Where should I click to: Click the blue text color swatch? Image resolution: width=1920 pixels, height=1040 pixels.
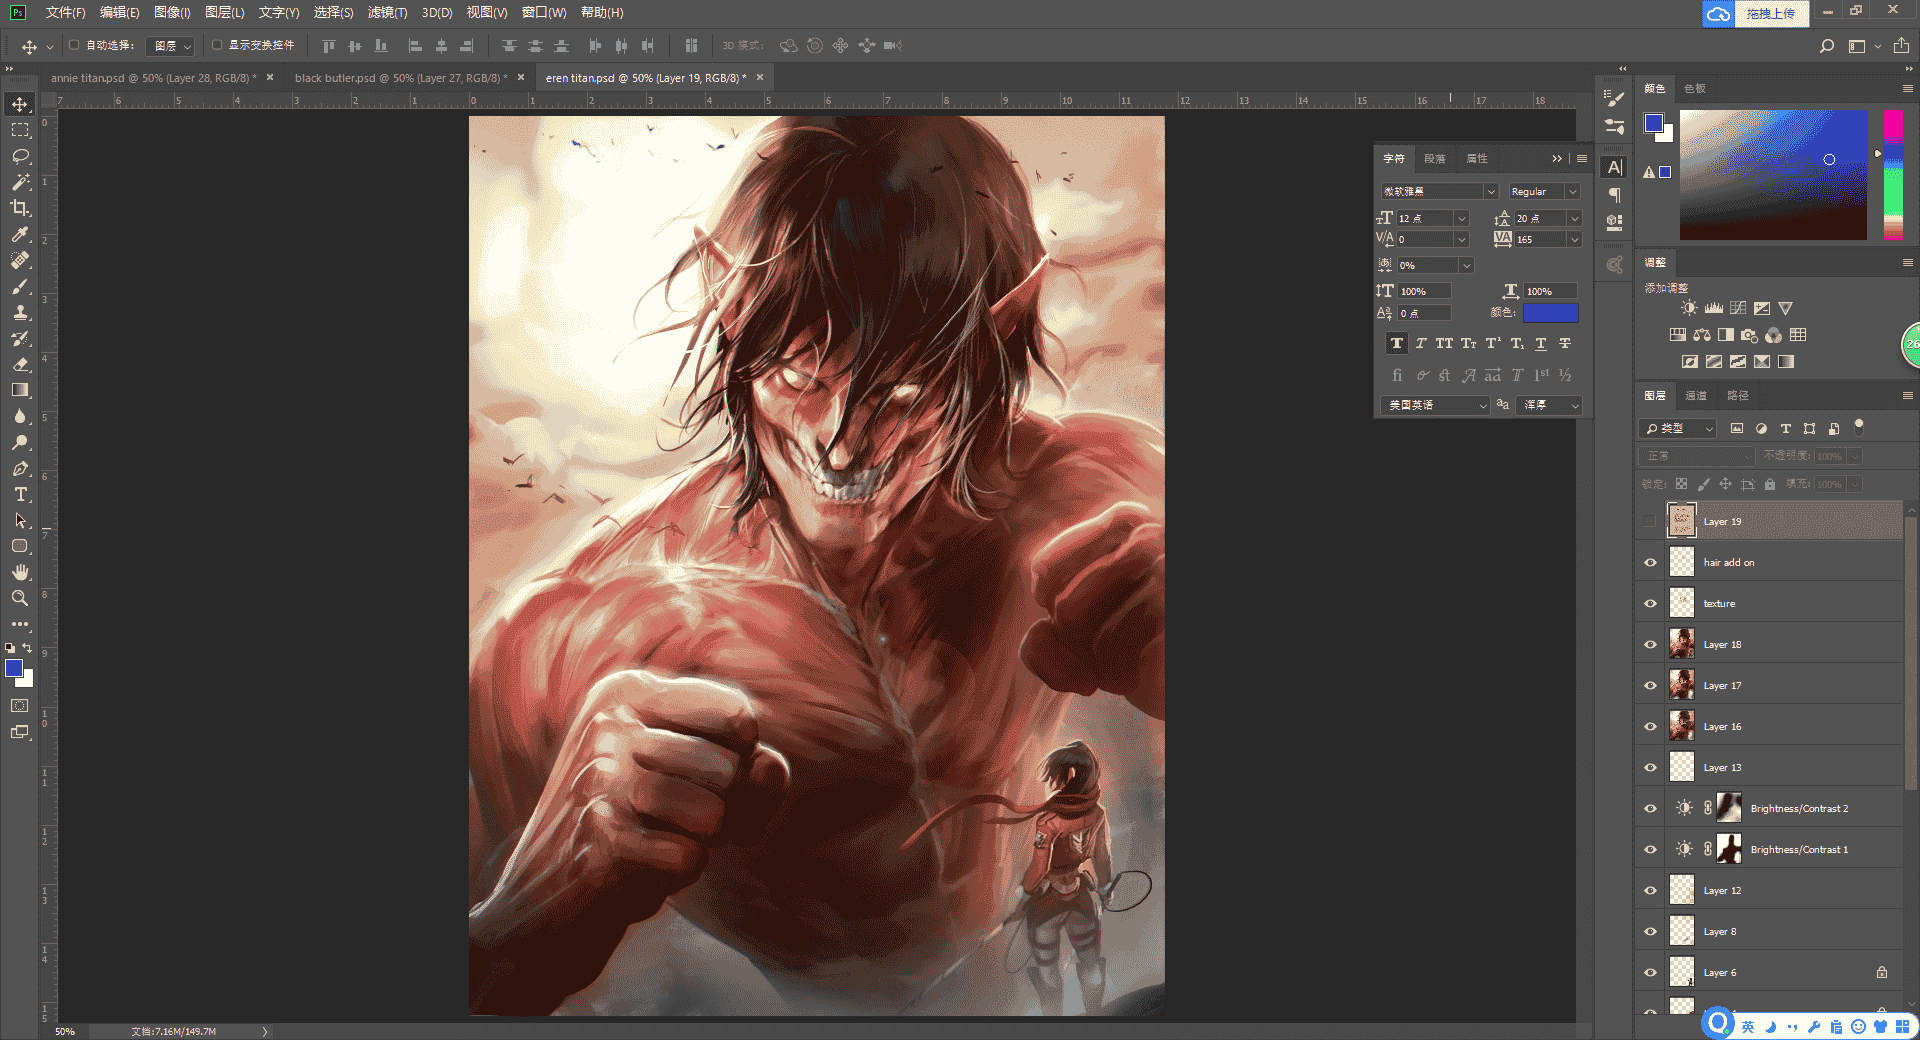pyautogui.click(x=1550, y=313)
